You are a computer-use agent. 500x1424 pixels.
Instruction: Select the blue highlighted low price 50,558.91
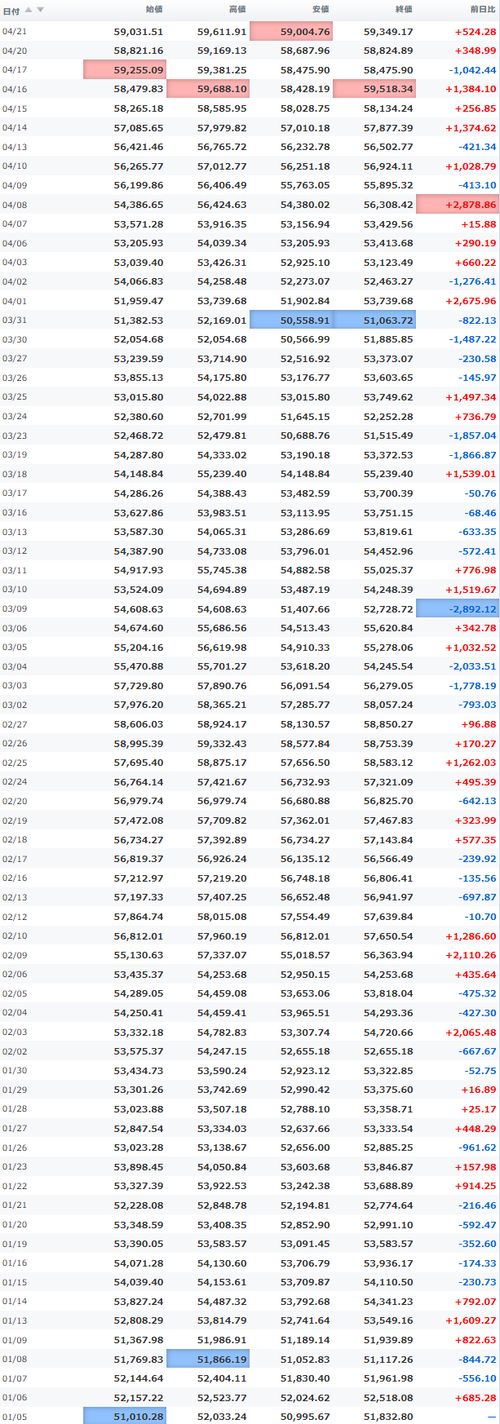[291, 319]
